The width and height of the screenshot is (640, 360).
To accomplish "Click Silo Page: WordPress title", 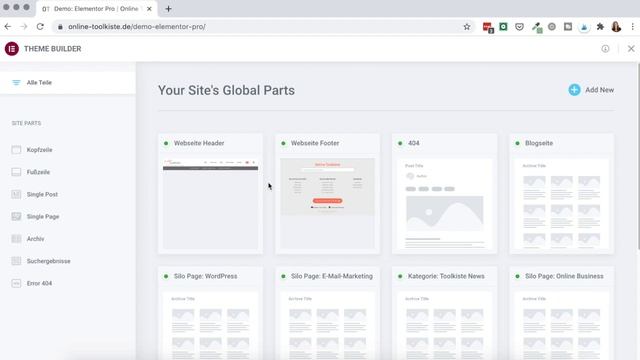I will click(x=205, y=276).
